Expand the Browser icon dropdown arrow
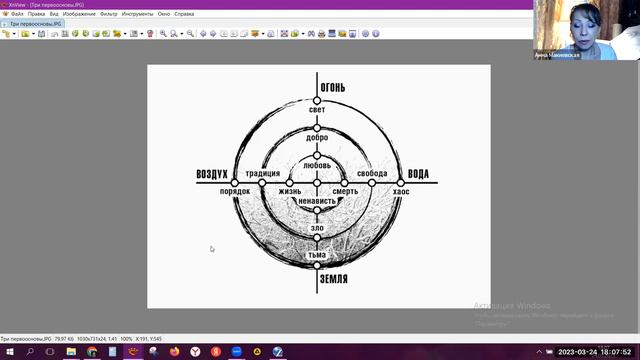This screenshot has height=360, width=640. (x=14, y=34)
